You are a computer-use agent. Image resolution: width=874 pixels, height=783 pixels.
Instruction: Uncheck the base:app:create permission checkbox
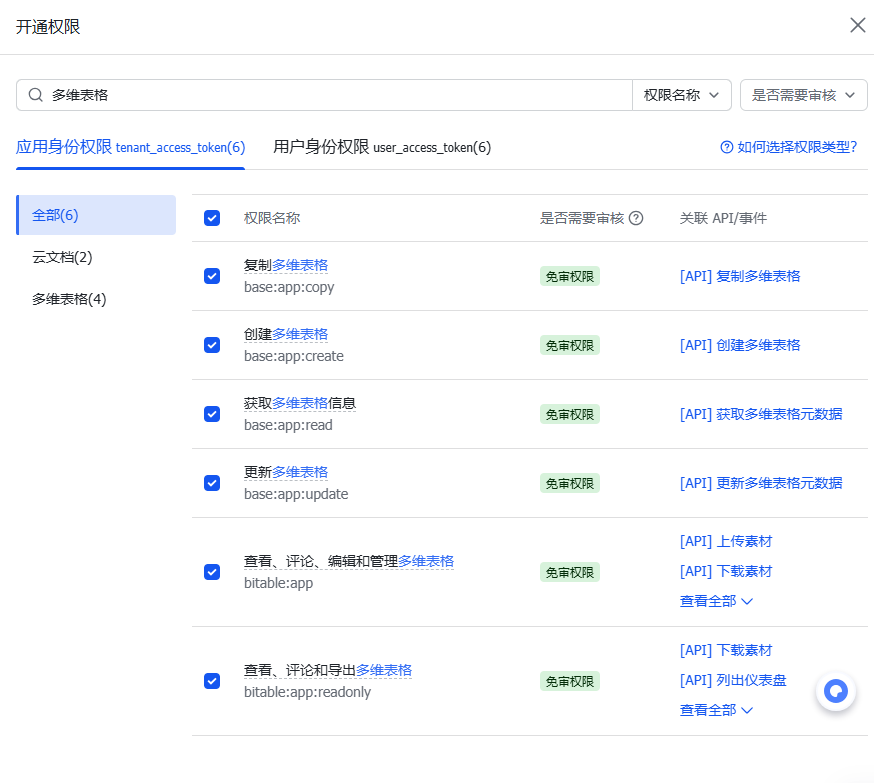click(x=212, y=345)
